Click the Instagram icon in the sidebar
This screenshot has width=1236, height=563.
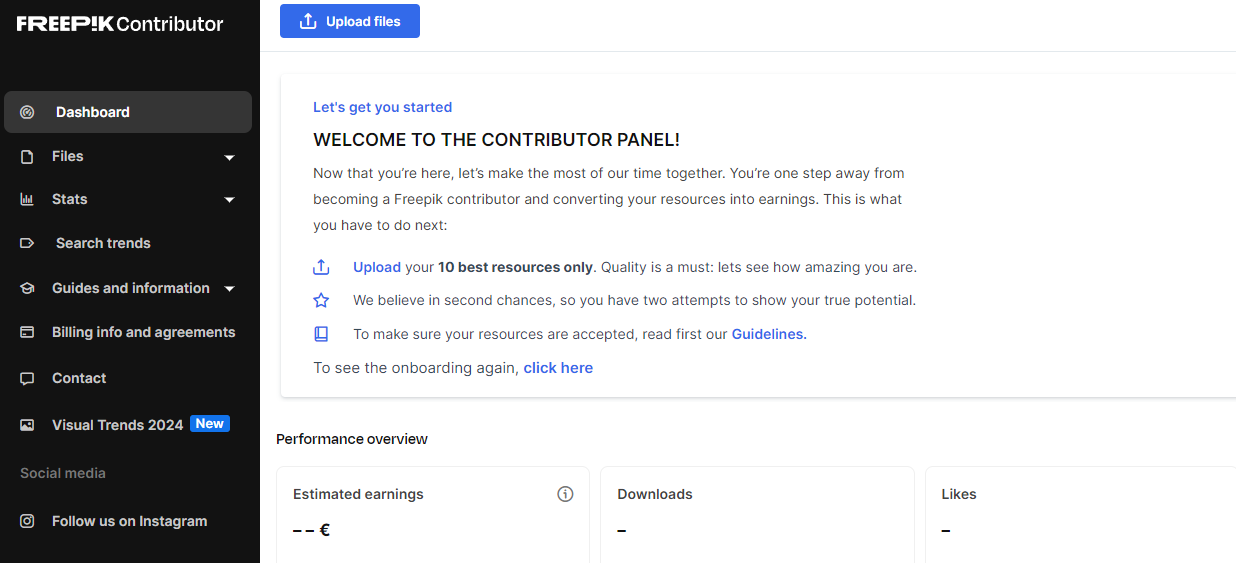pos(27,521)
